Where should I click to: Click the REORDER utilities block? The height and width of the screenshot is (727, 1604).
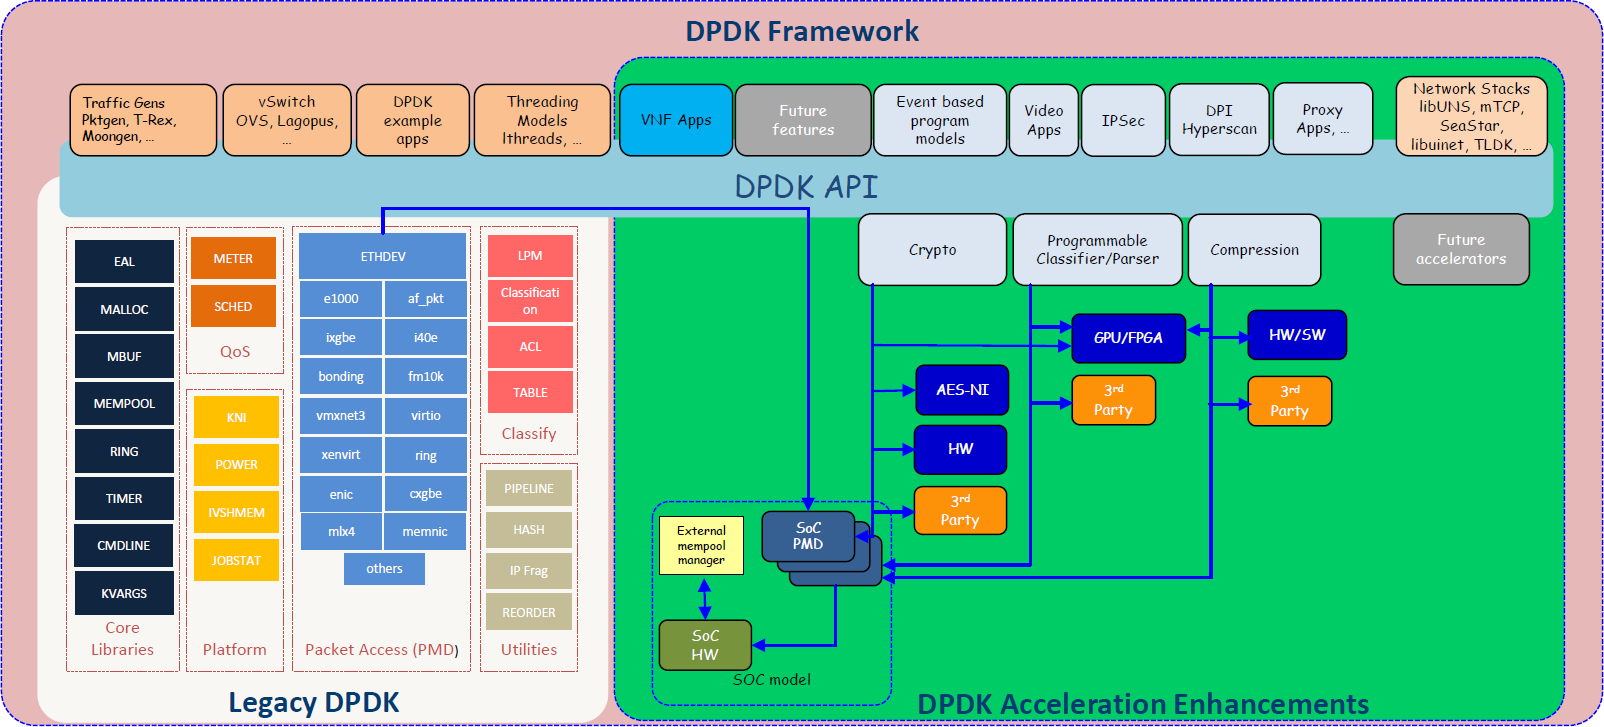coord(529,612)
